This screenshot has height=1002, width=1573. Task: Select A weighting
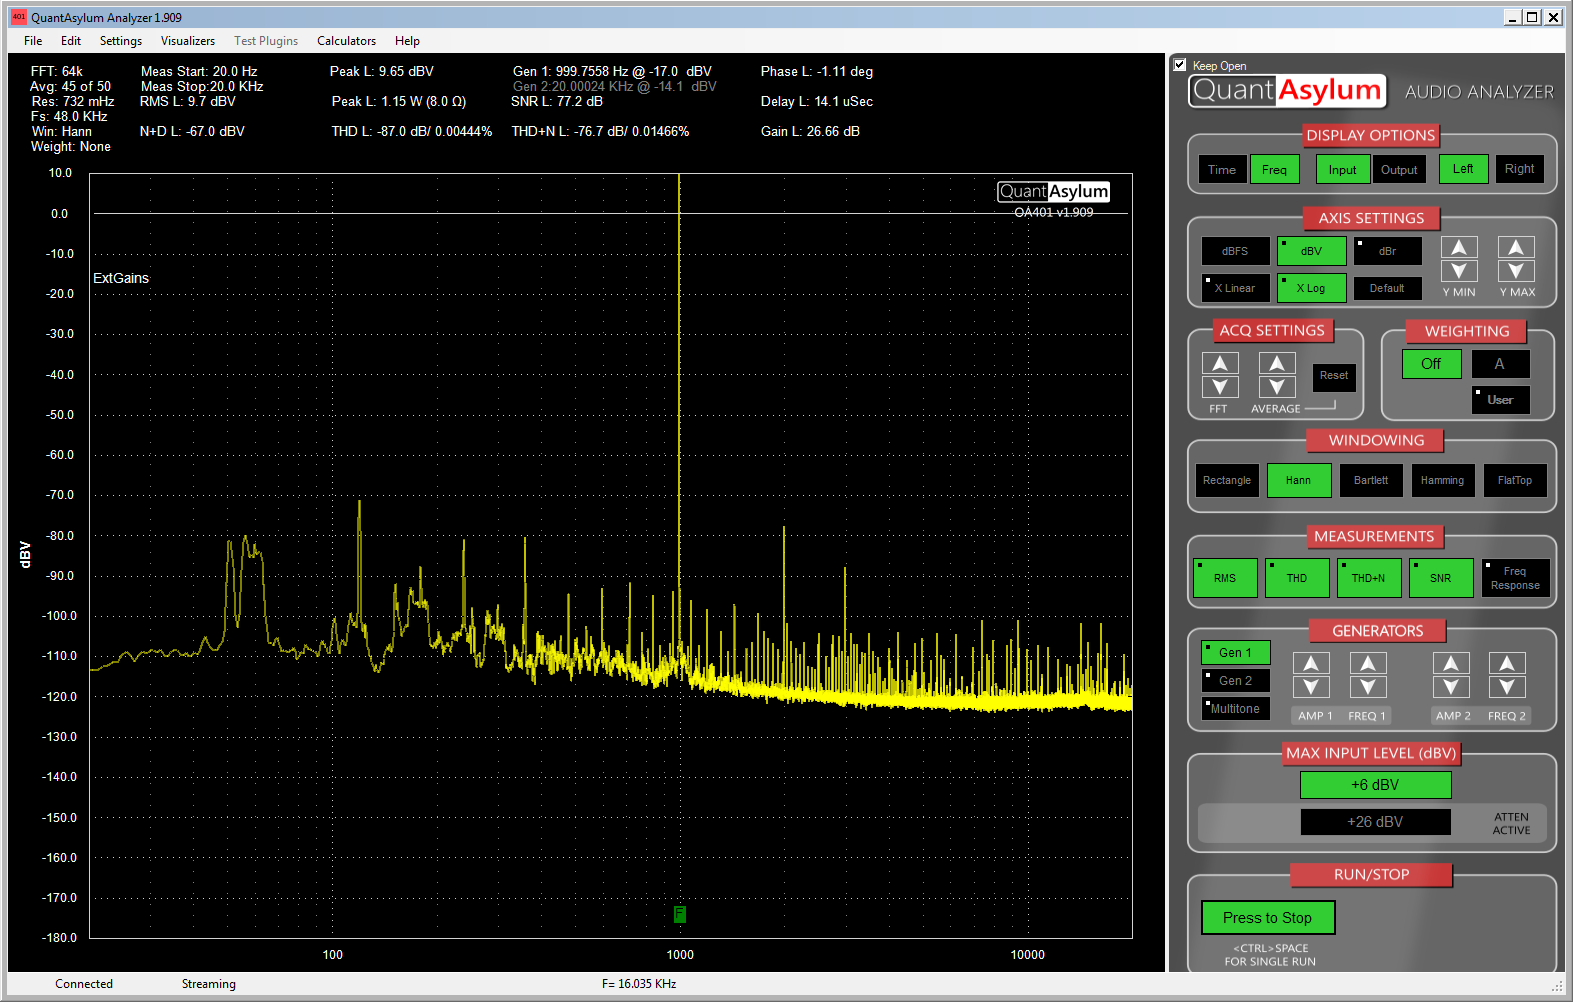(1500, 364)
